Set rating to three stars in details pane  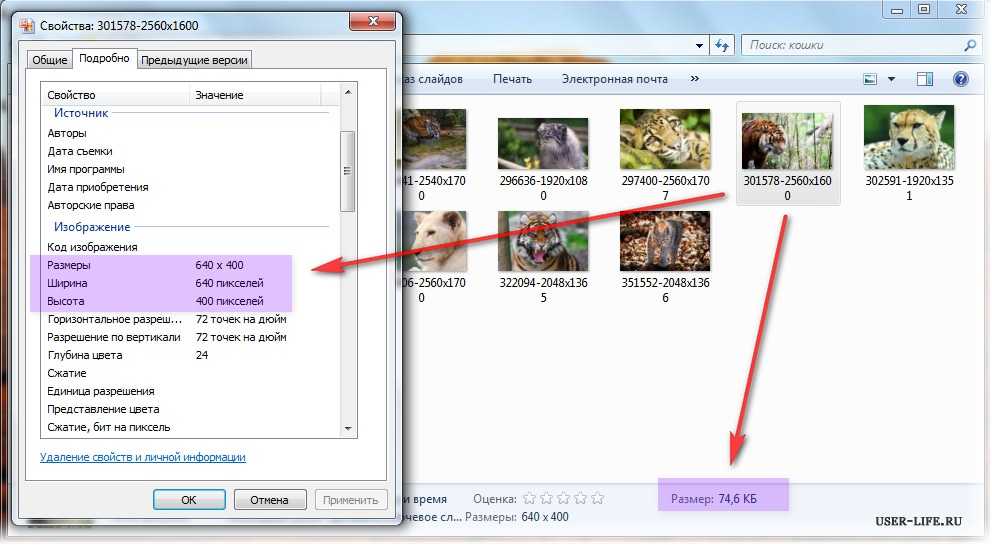(564, 499)
